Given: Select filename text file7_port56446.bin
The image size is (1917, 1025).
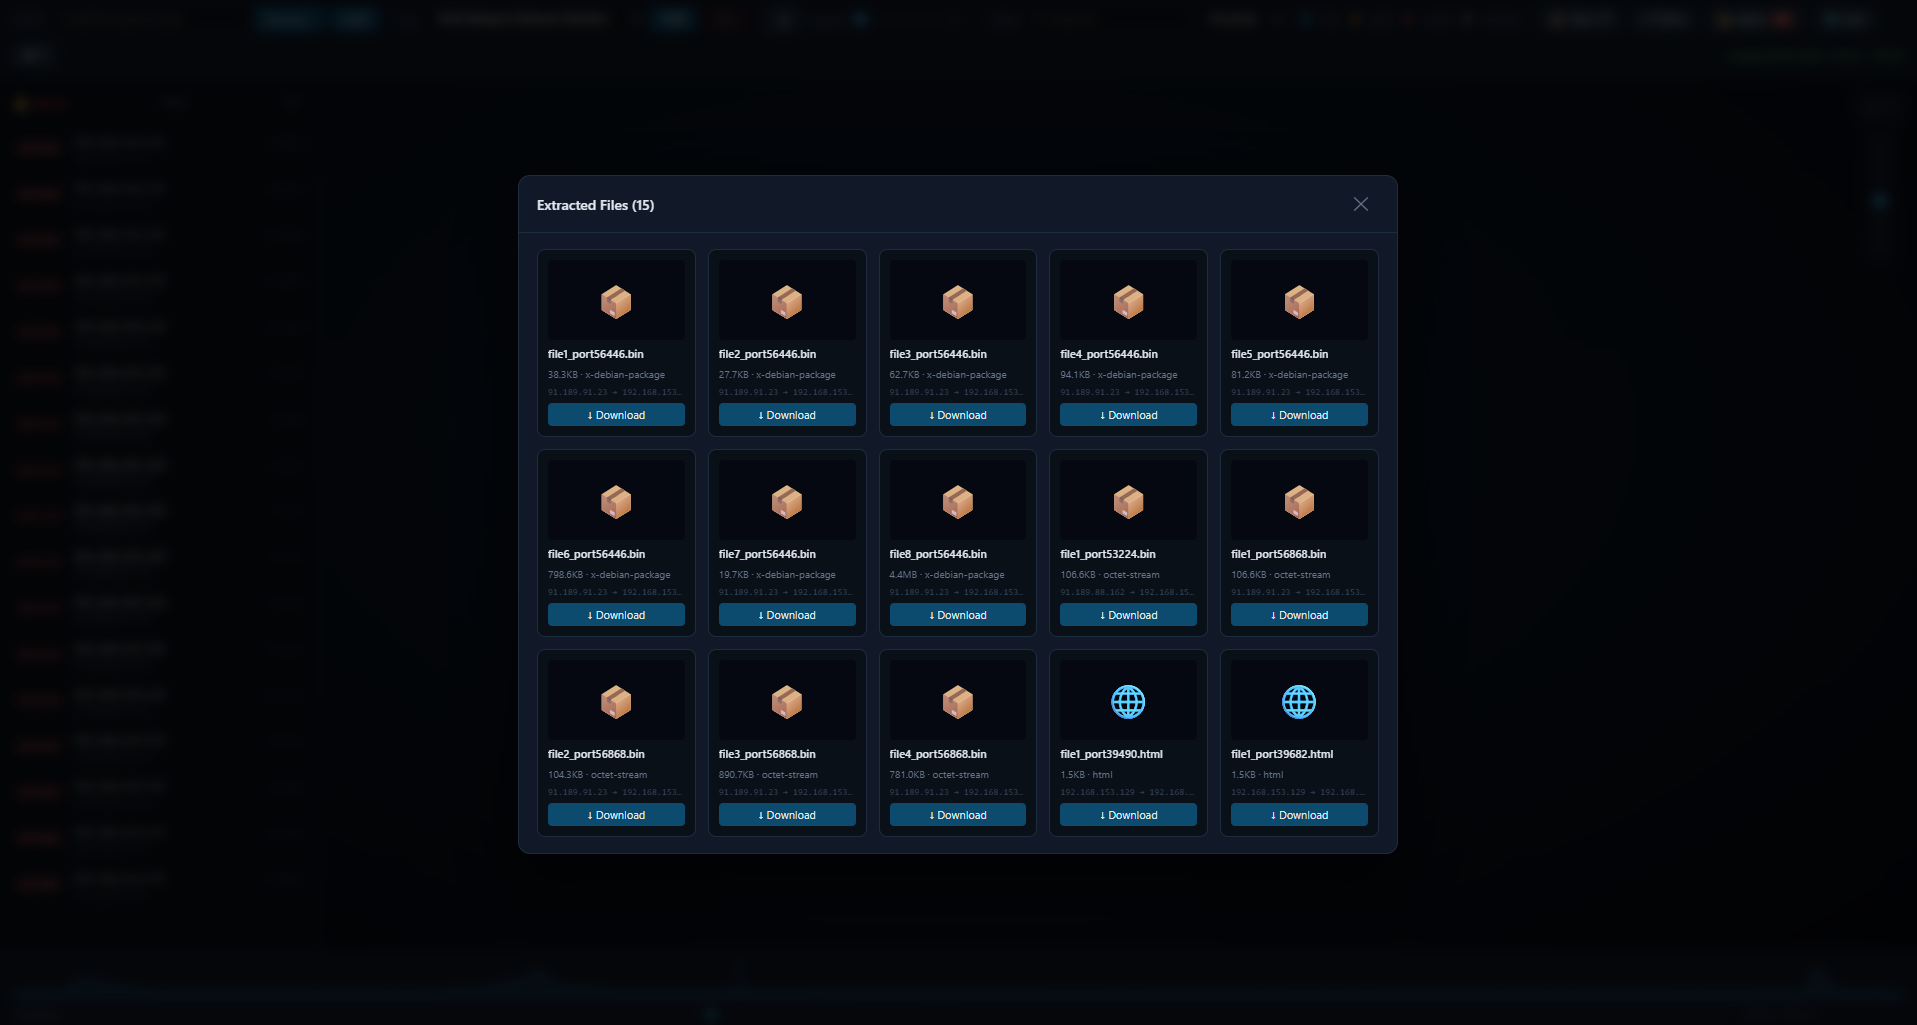Looking at the screenshot, I should (x=767, y=554).
